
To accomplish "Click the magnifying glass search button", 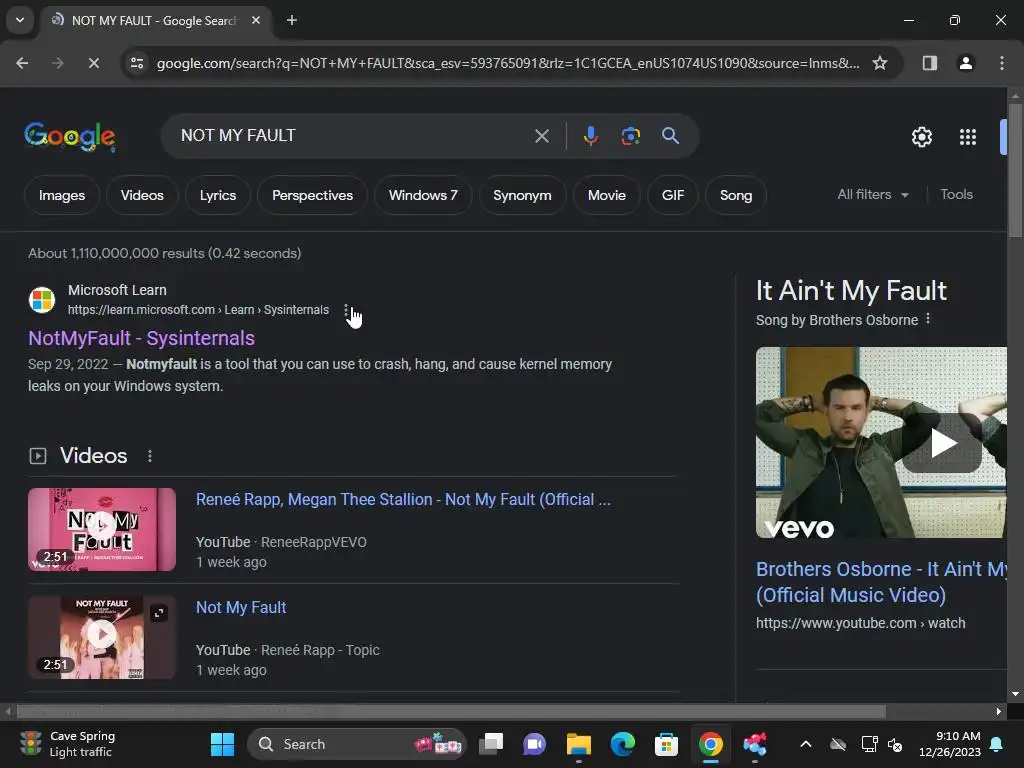I will click(670, 136).
